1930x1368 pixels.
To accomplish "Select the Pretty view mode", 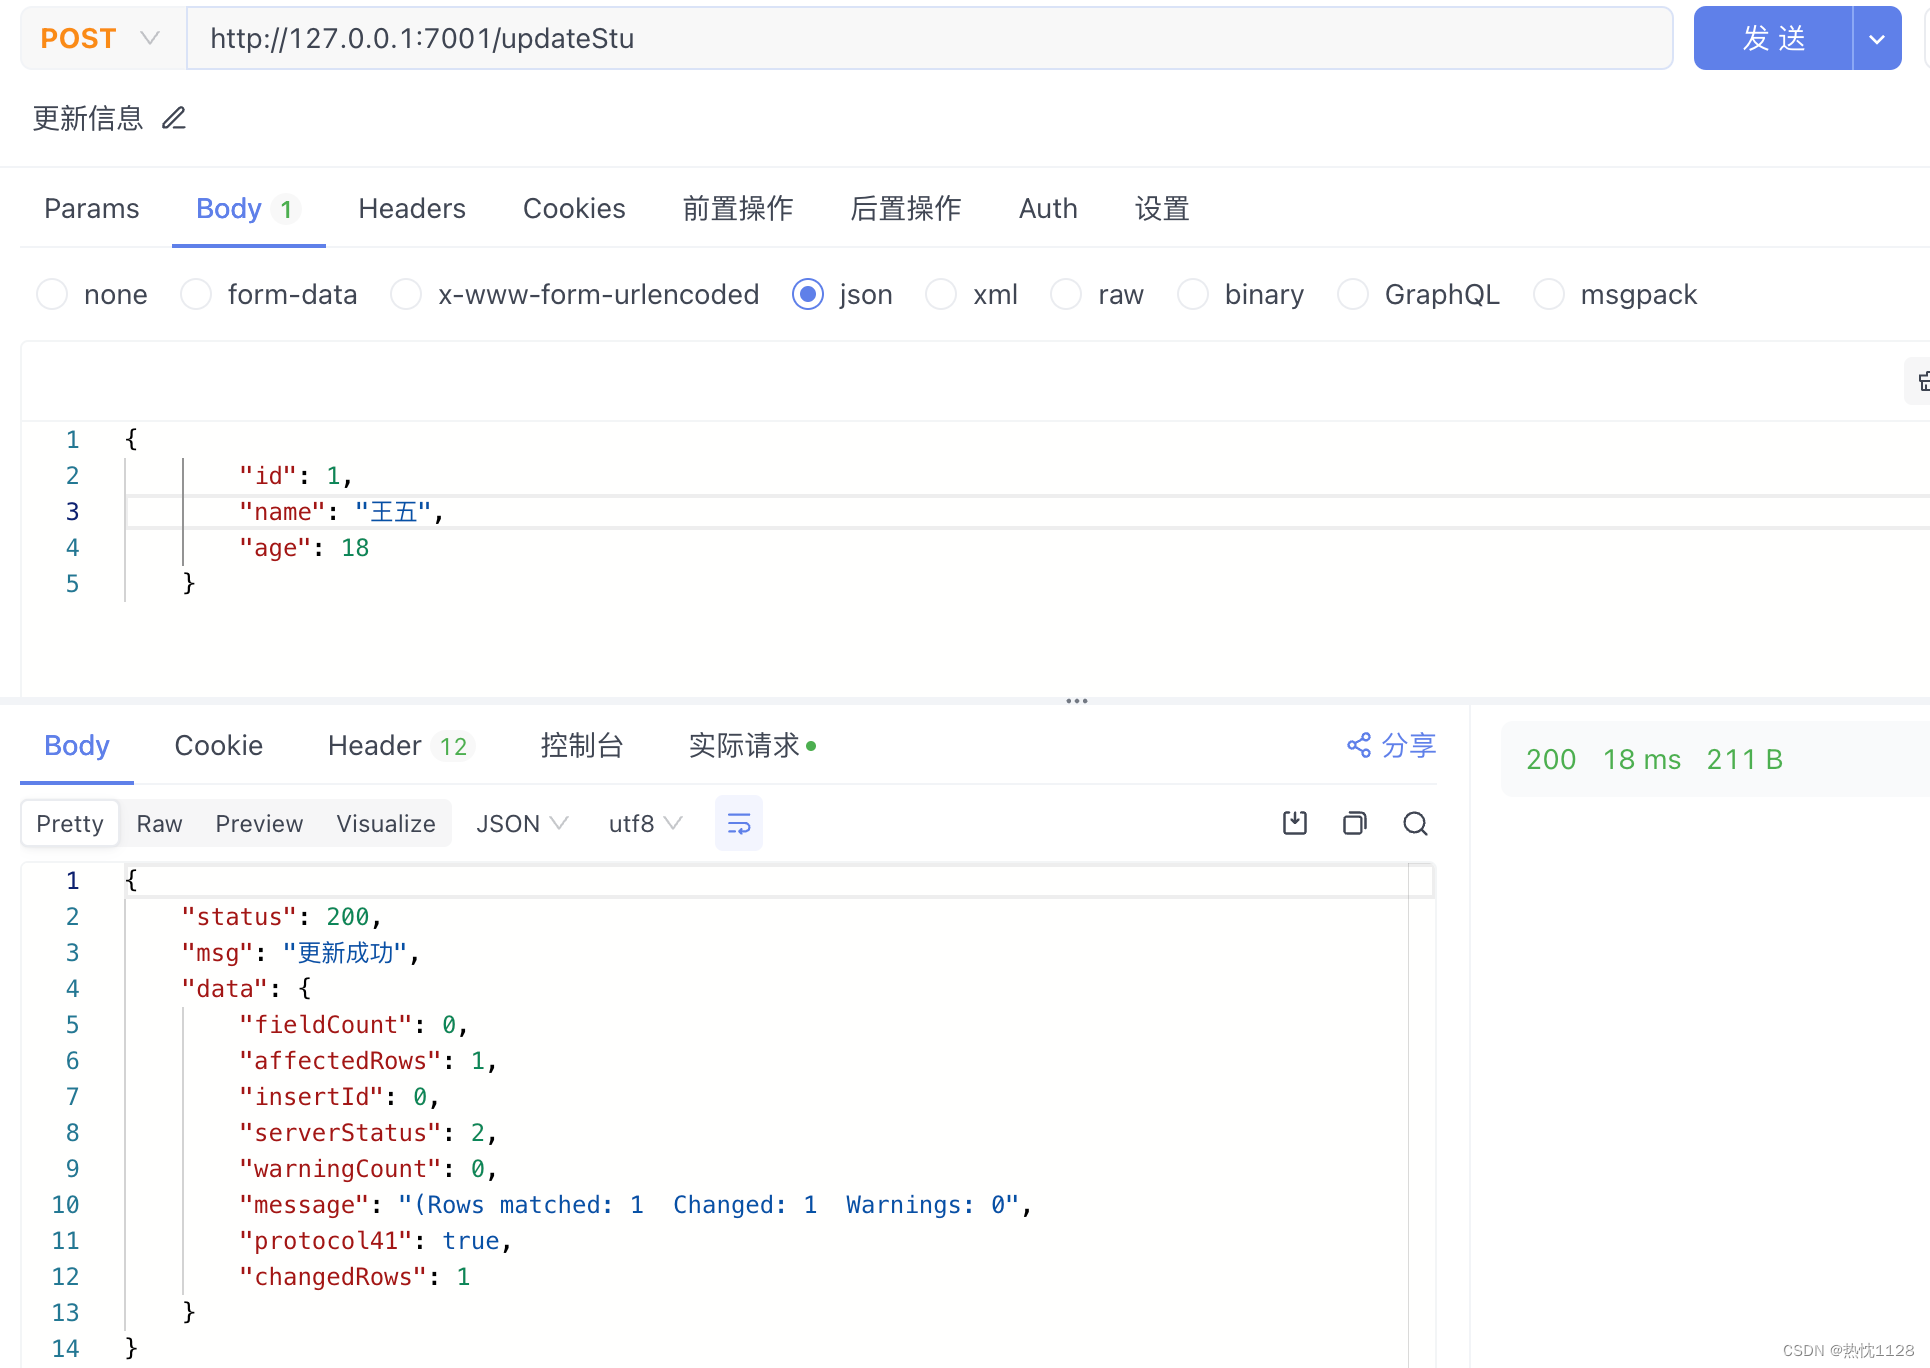I will click(x=70, y=823).
